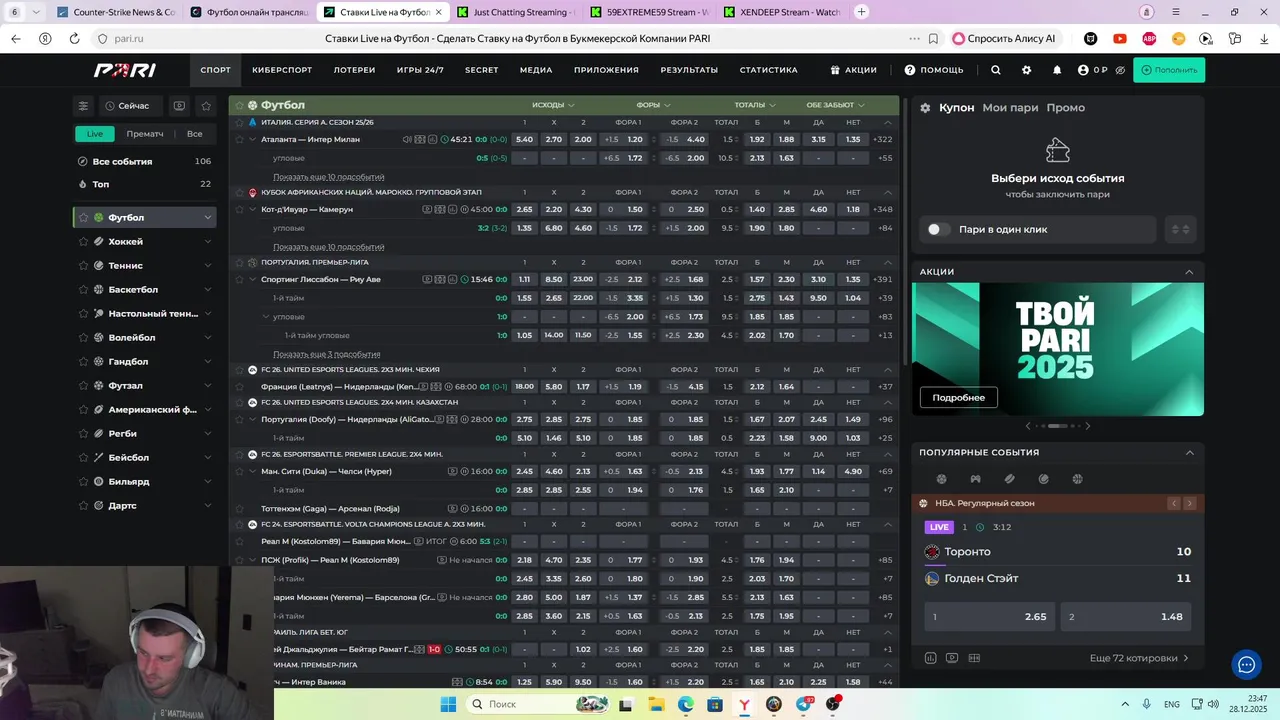Image resolution: width=1280 pixels, height=720 pixels.
Task: Select hockey icon in Популярные события
Action: [1009, 479]
